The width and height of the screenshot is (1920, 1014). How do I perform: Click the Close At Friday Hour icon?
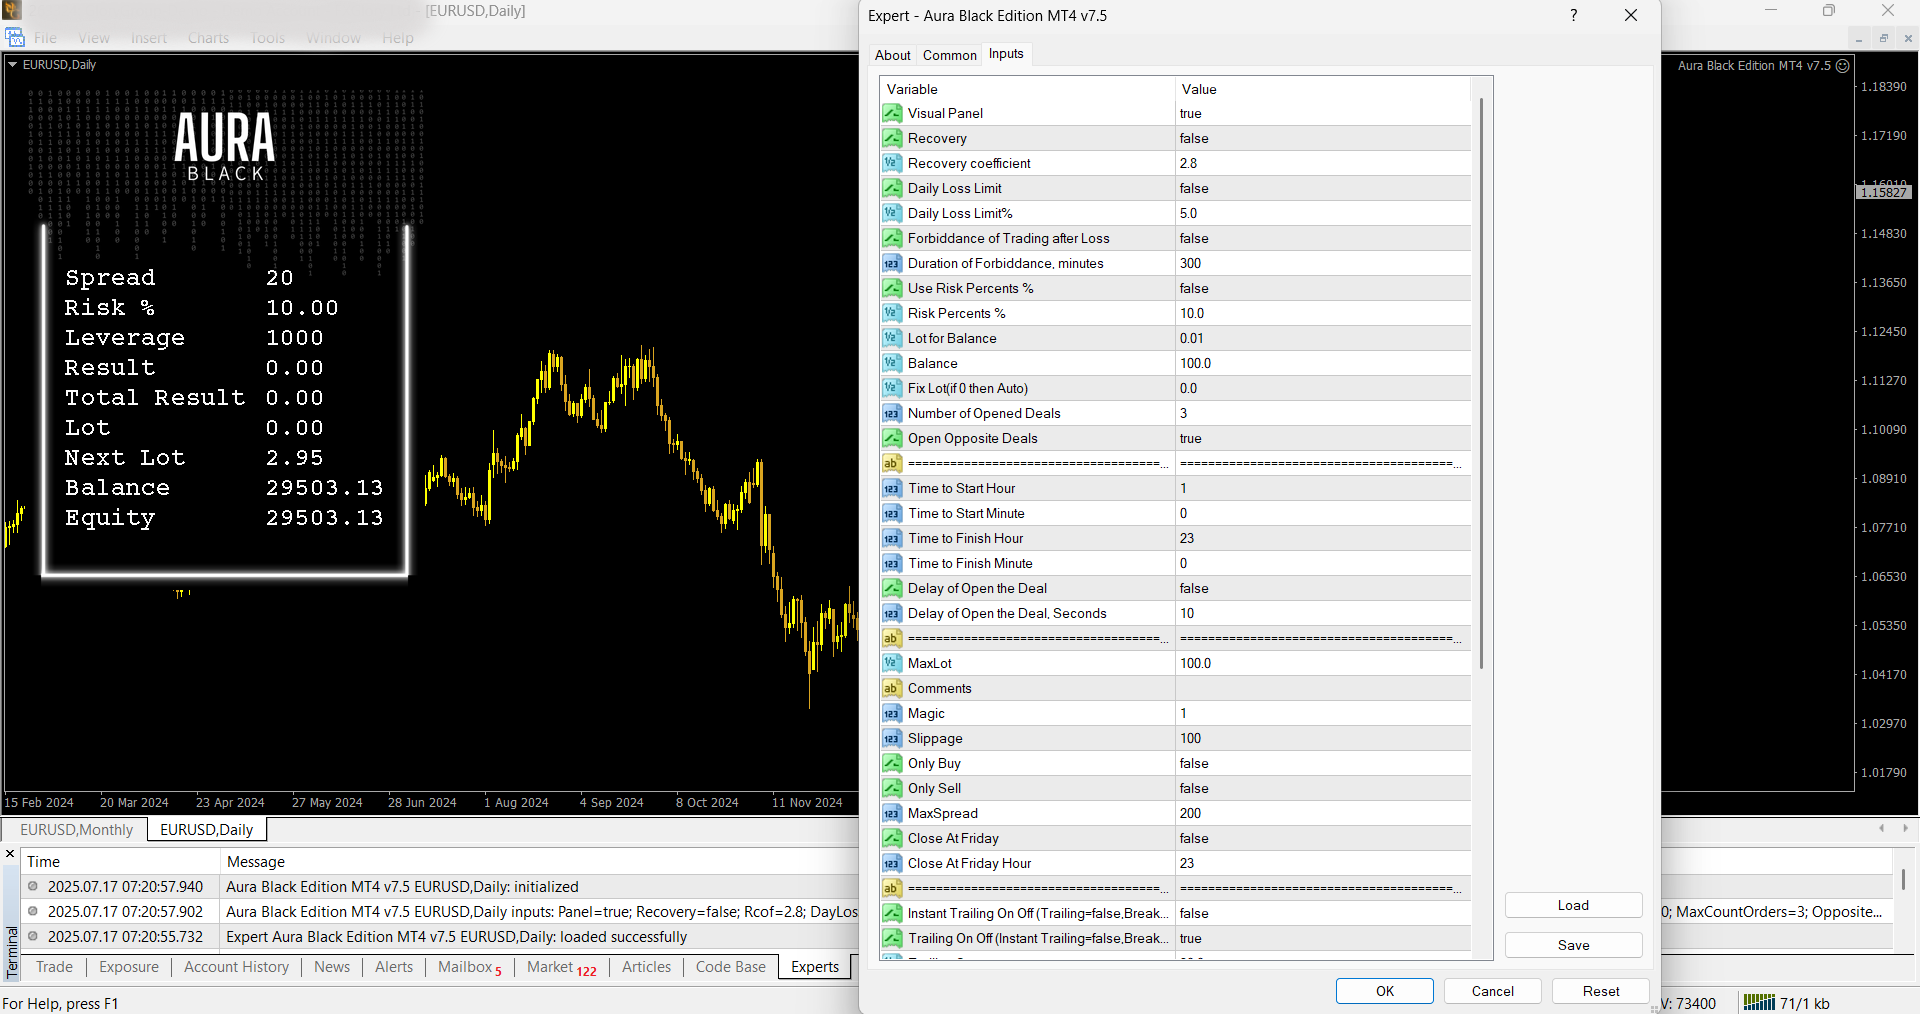(892, 863)
